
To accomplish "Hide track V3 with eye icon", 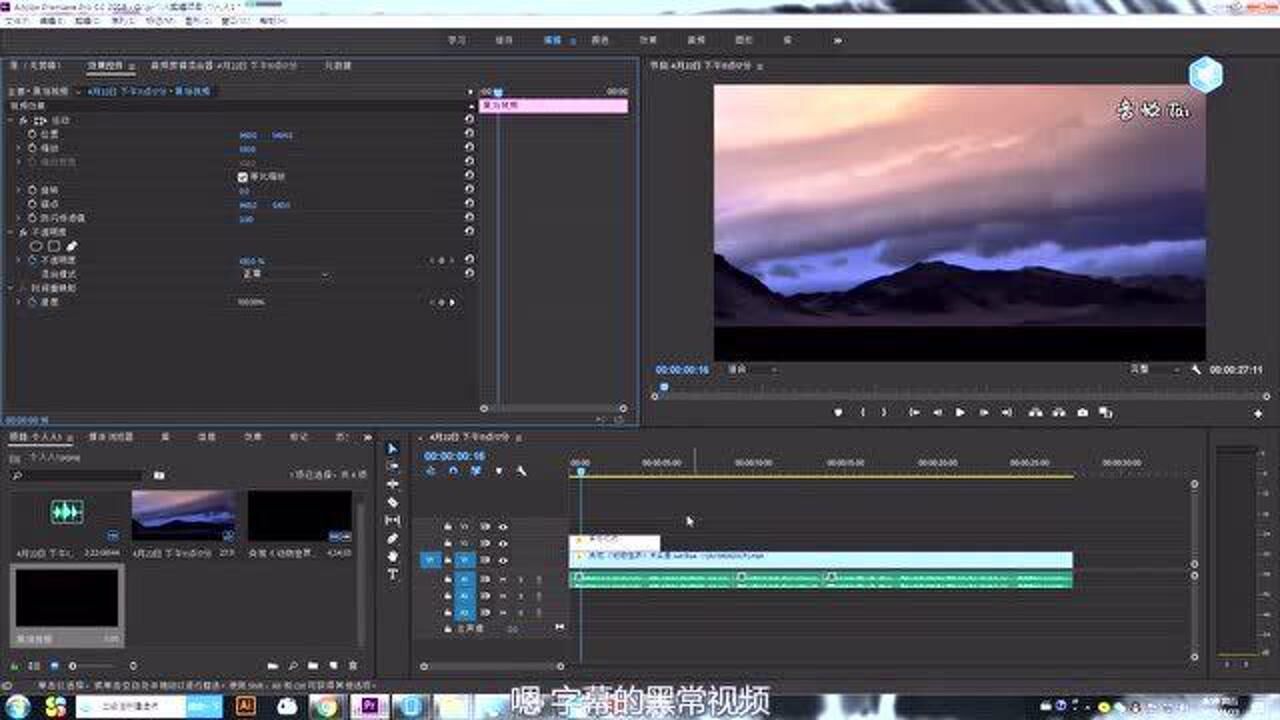I will click(x=503, y=526).
